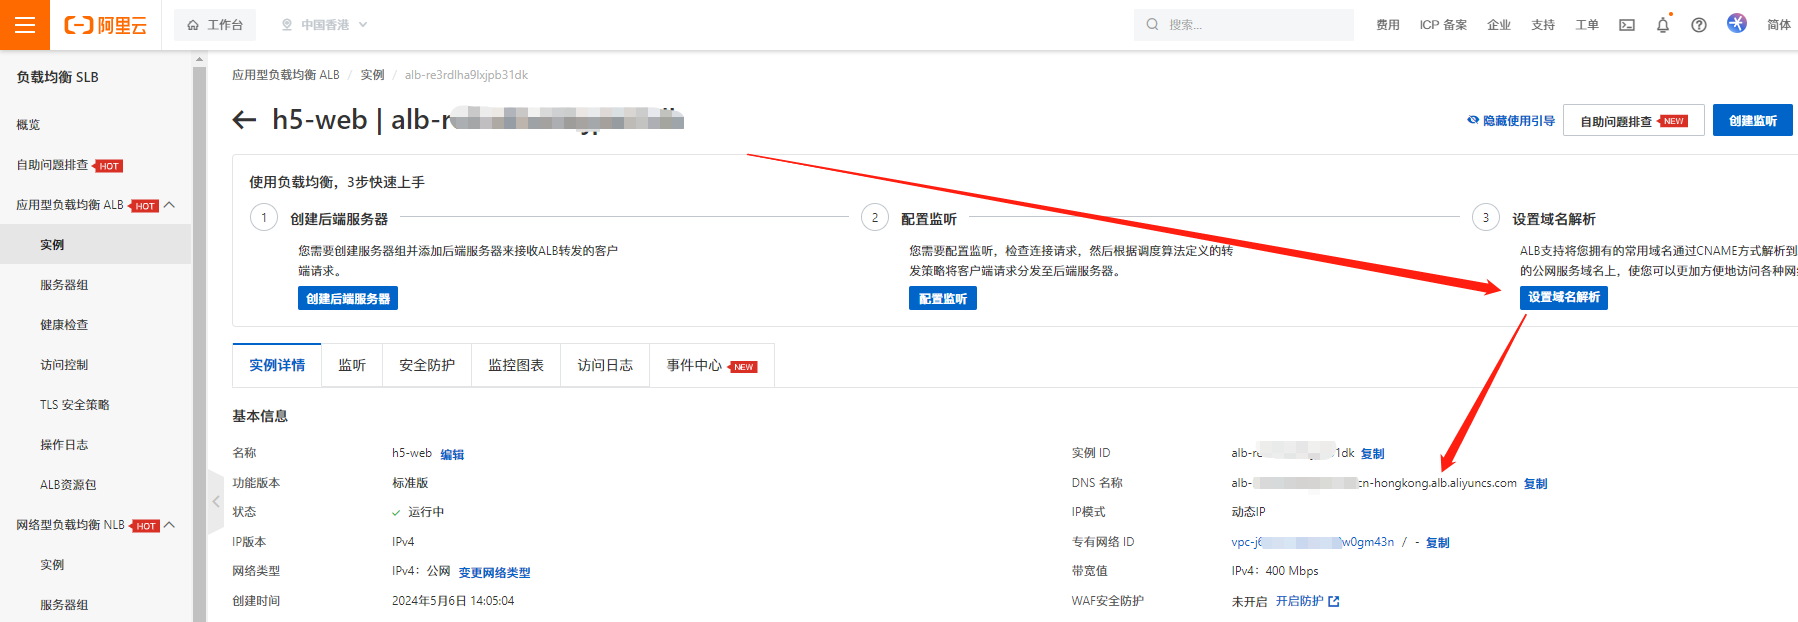Viewport: 1798px width, 622px height.
Task: Switch to the 事件中心 tab
Action: coord(712,365)
